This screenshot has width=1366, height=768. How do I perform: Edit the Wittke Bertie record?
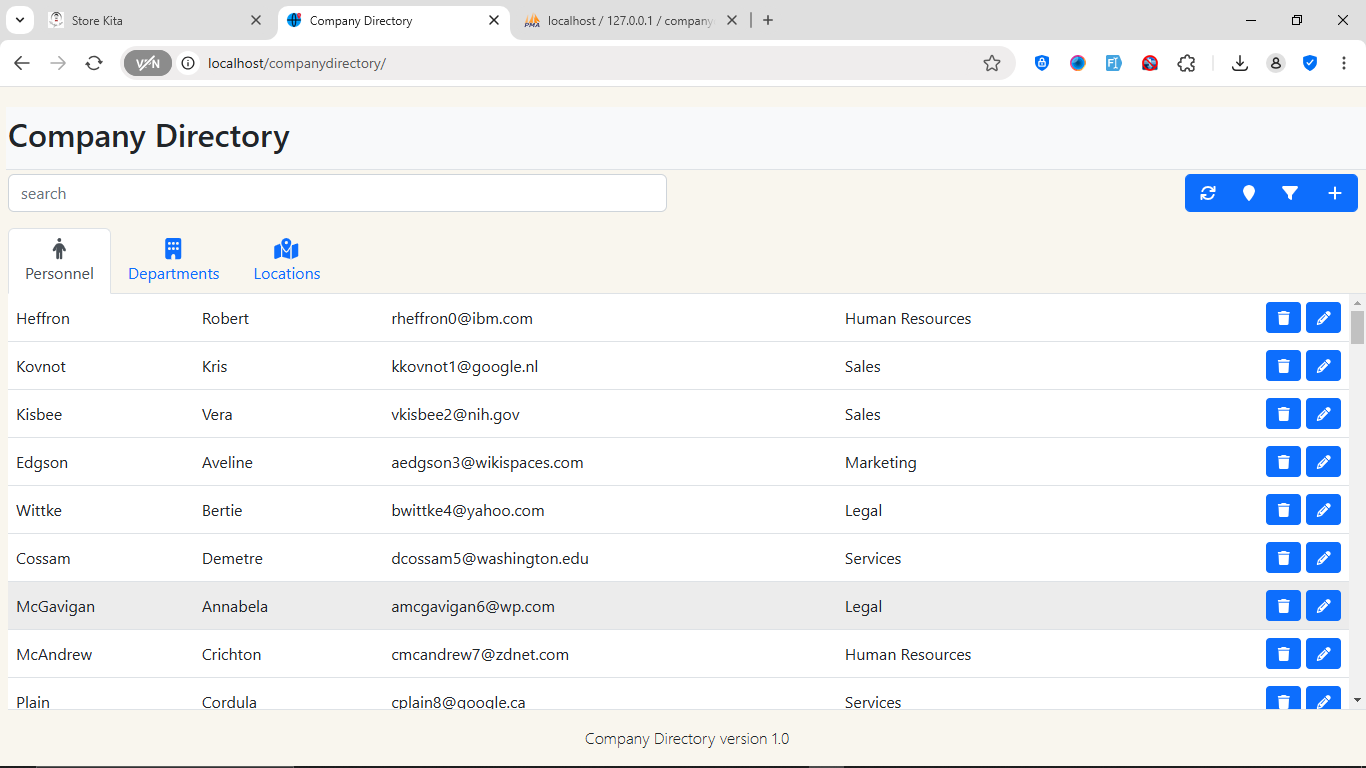click(1323, 510)
